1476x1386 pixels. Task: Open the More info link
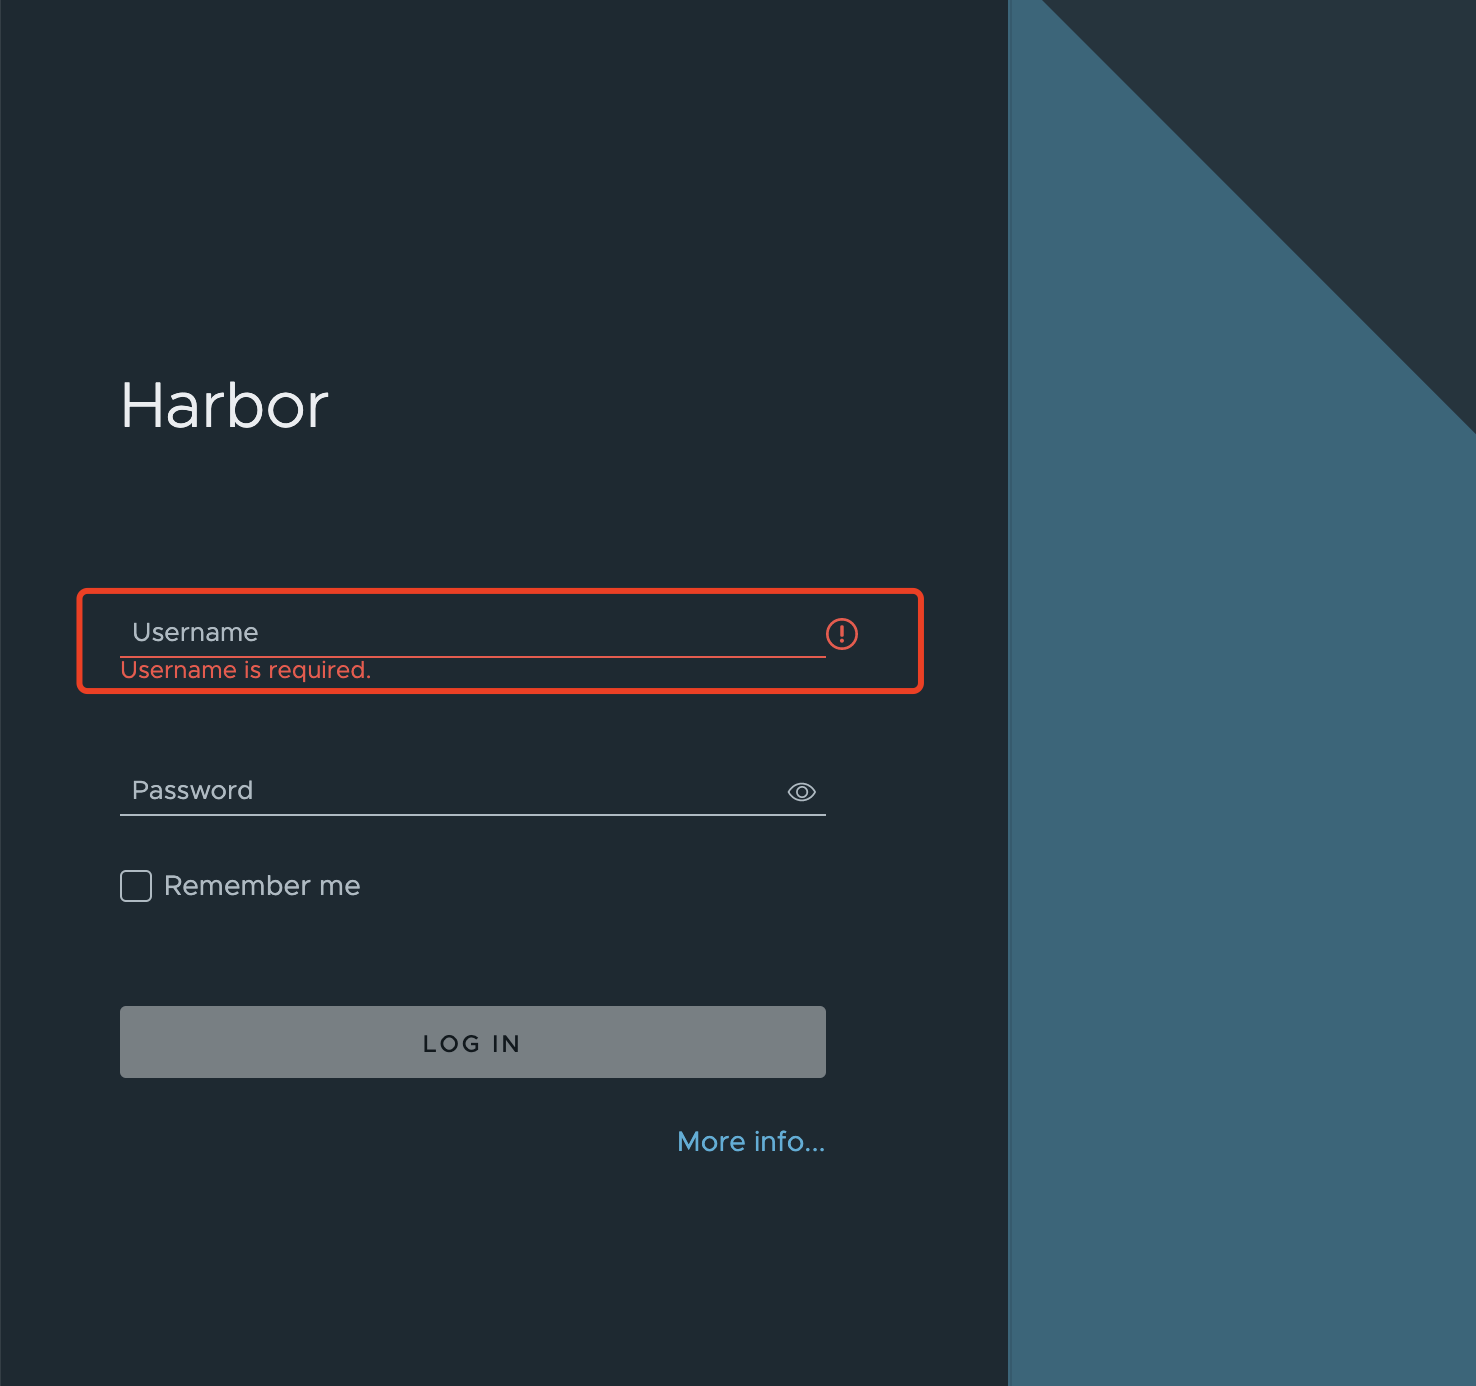(x=750, y=1141)
